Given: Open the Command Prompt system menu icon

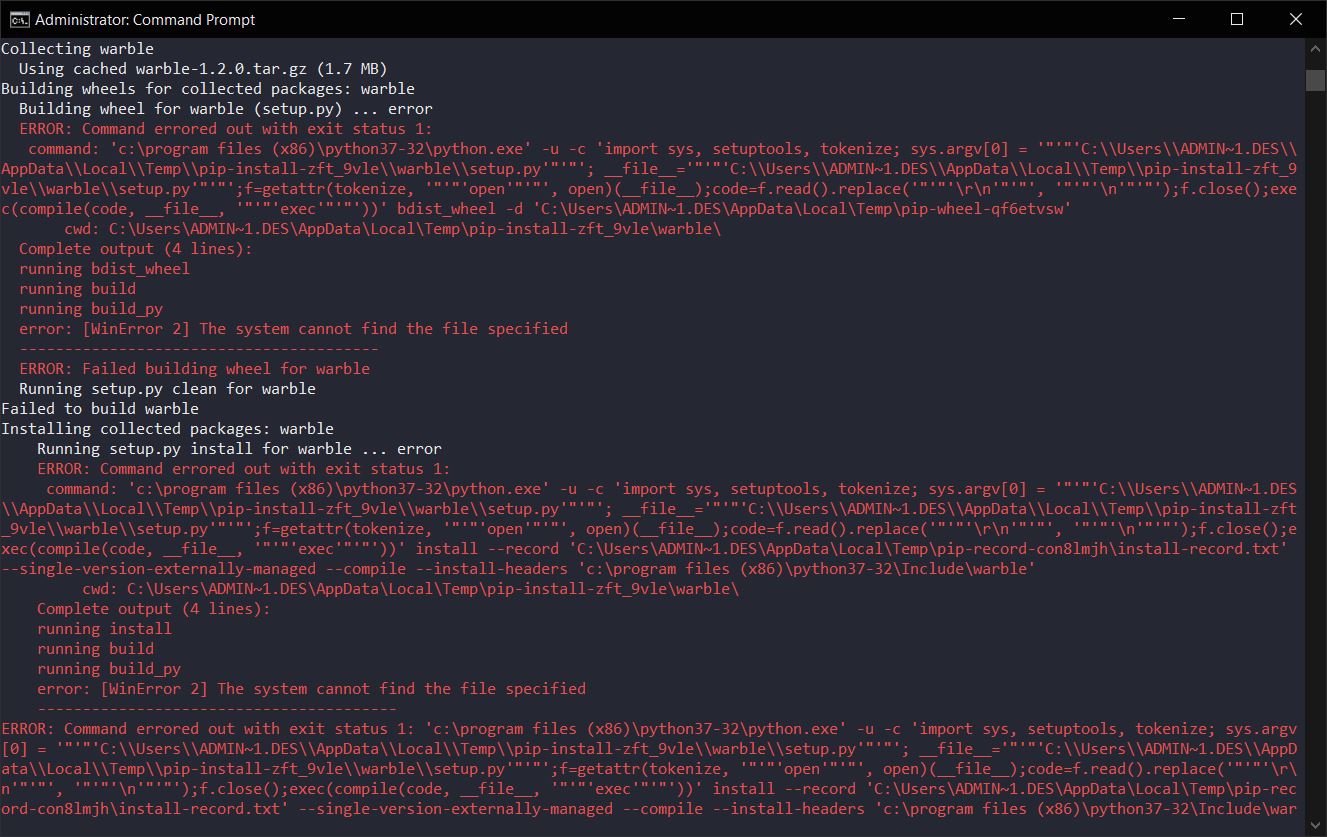Looking at the screenshot, I should [17, 19].
